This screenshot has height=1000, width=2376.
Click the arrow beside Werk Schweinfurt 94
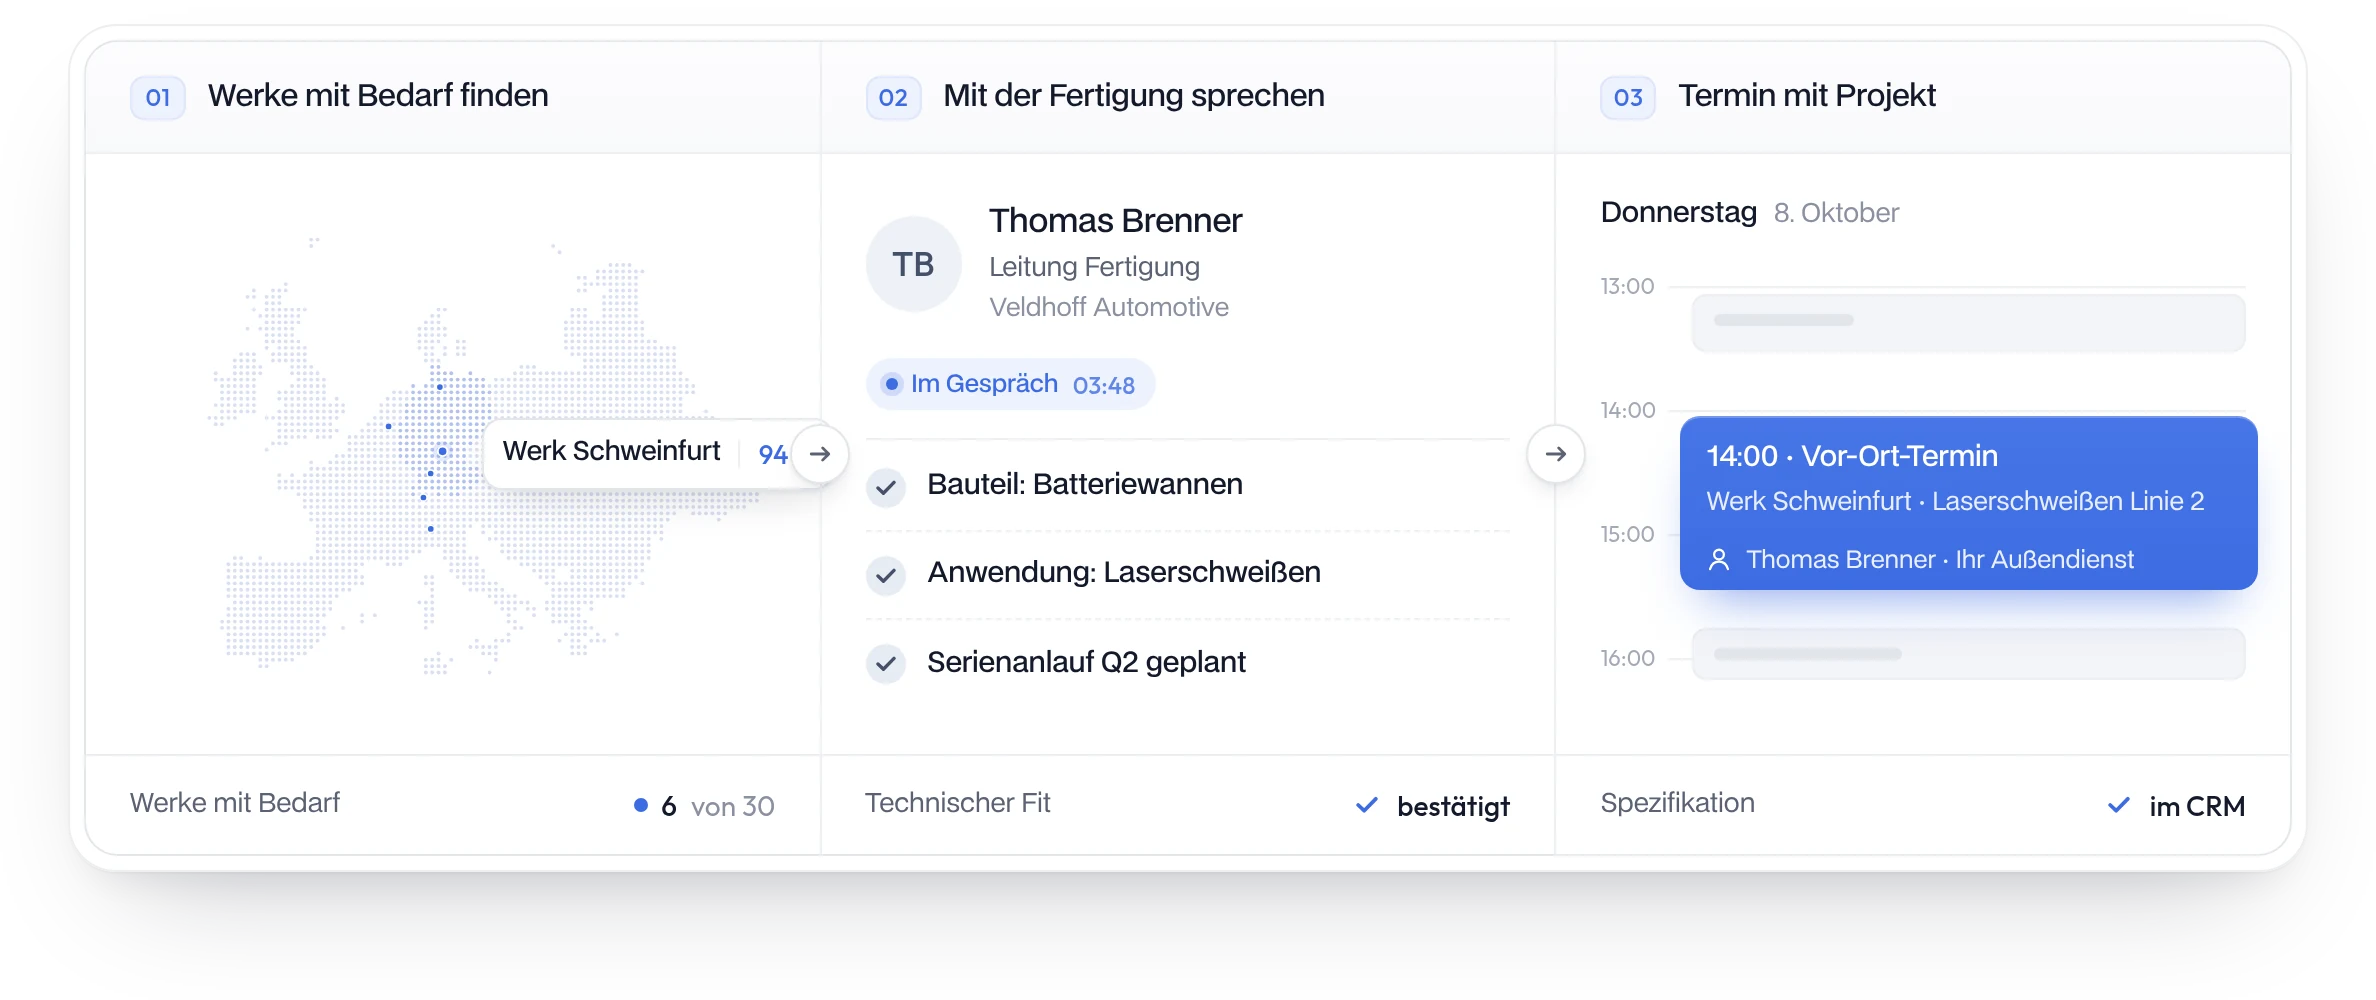820,454
